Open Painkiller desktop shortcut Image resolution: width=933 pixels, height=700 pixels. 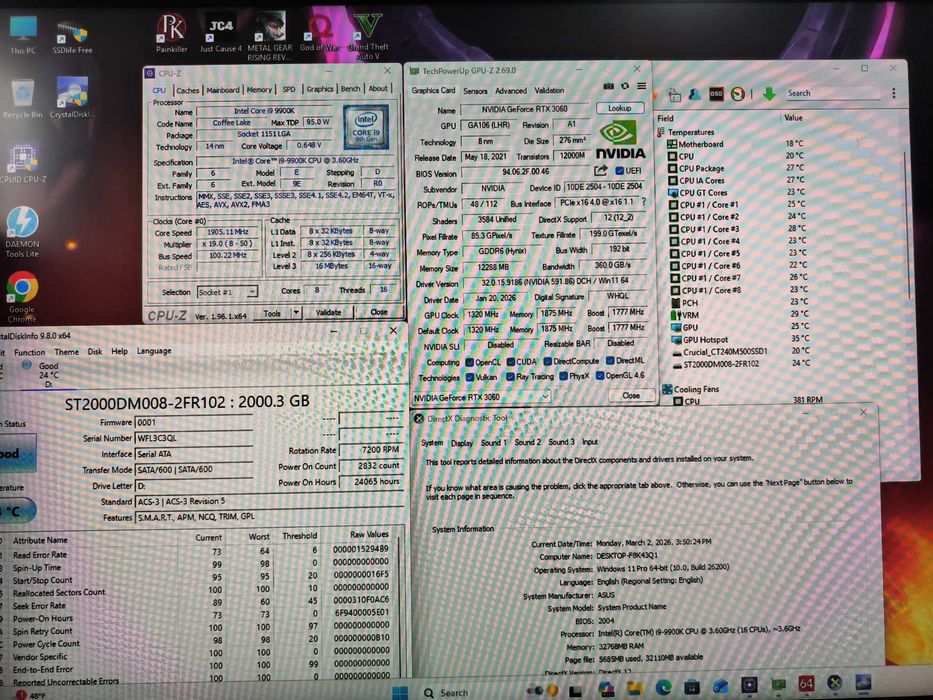[171, 33]
